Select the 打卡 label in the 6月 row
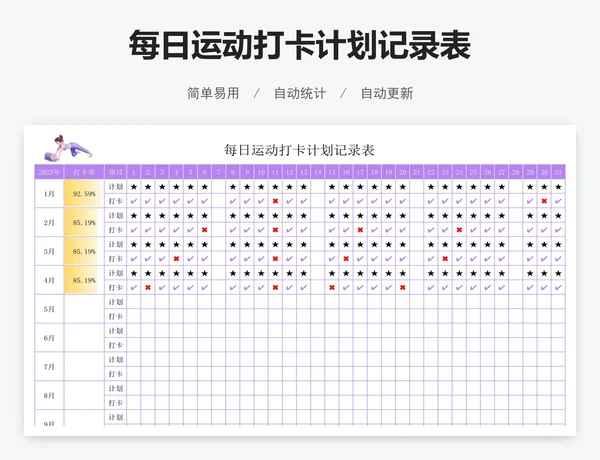 [116, 345]
